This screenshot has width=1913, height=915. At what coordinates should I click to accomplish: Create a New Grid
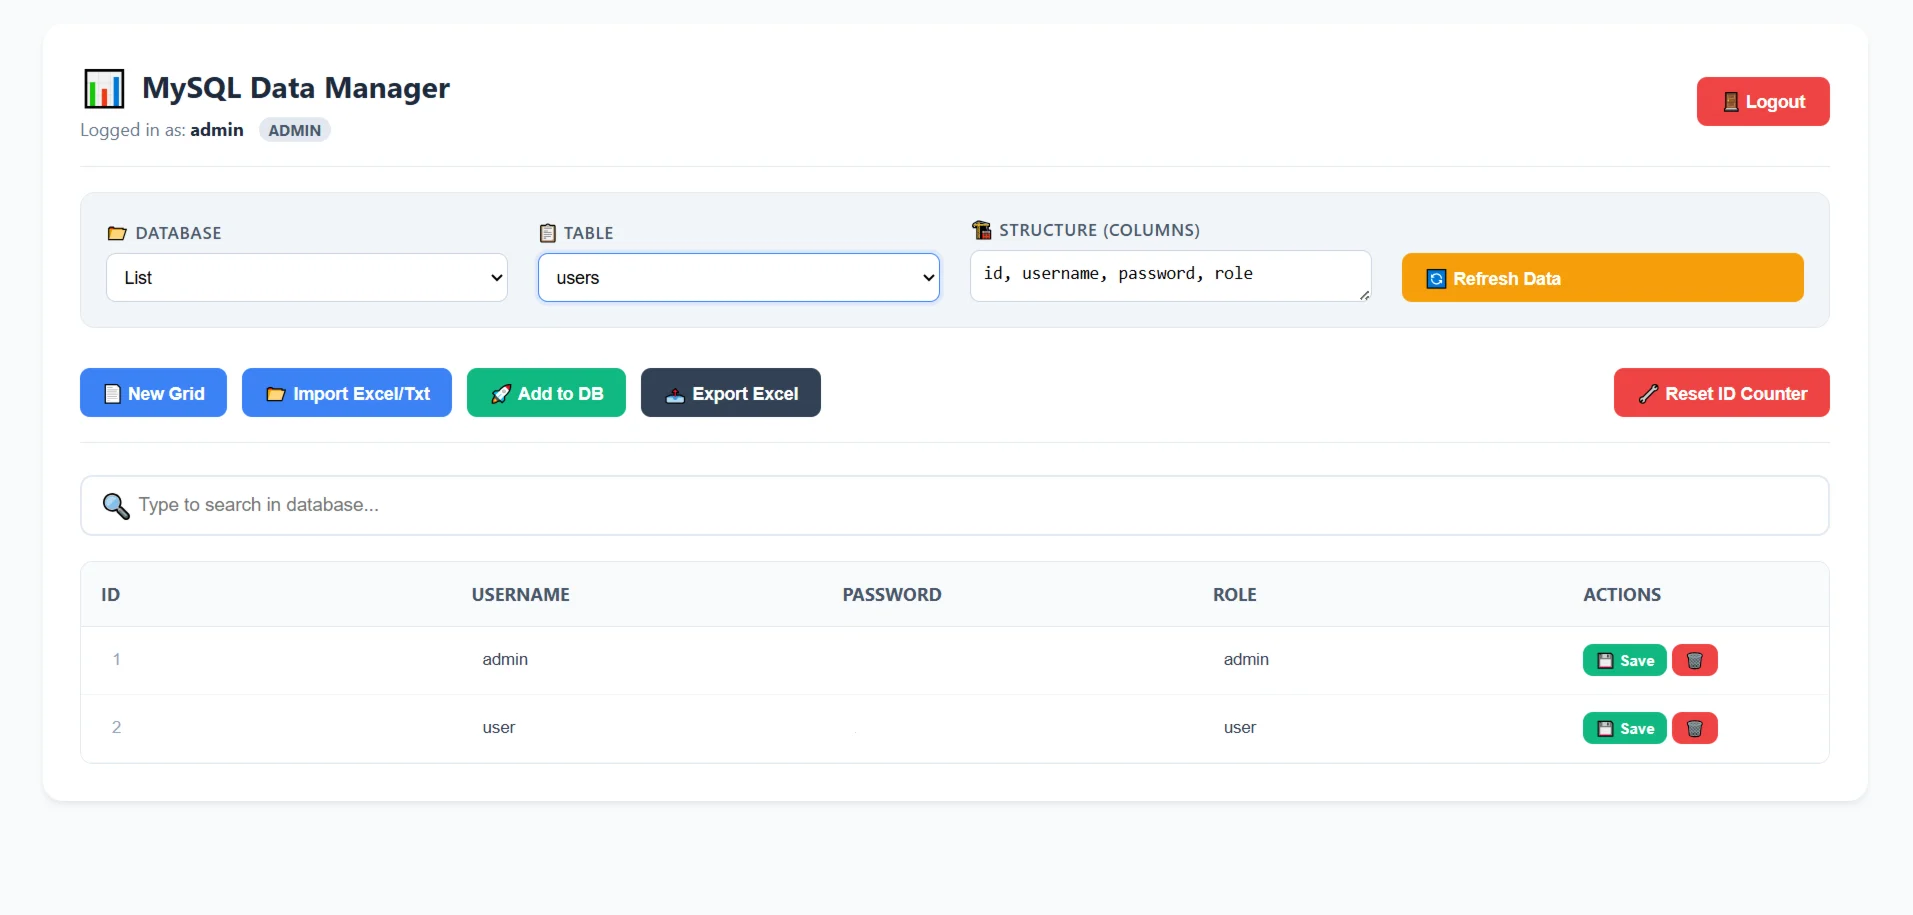(x=153, y=393)
